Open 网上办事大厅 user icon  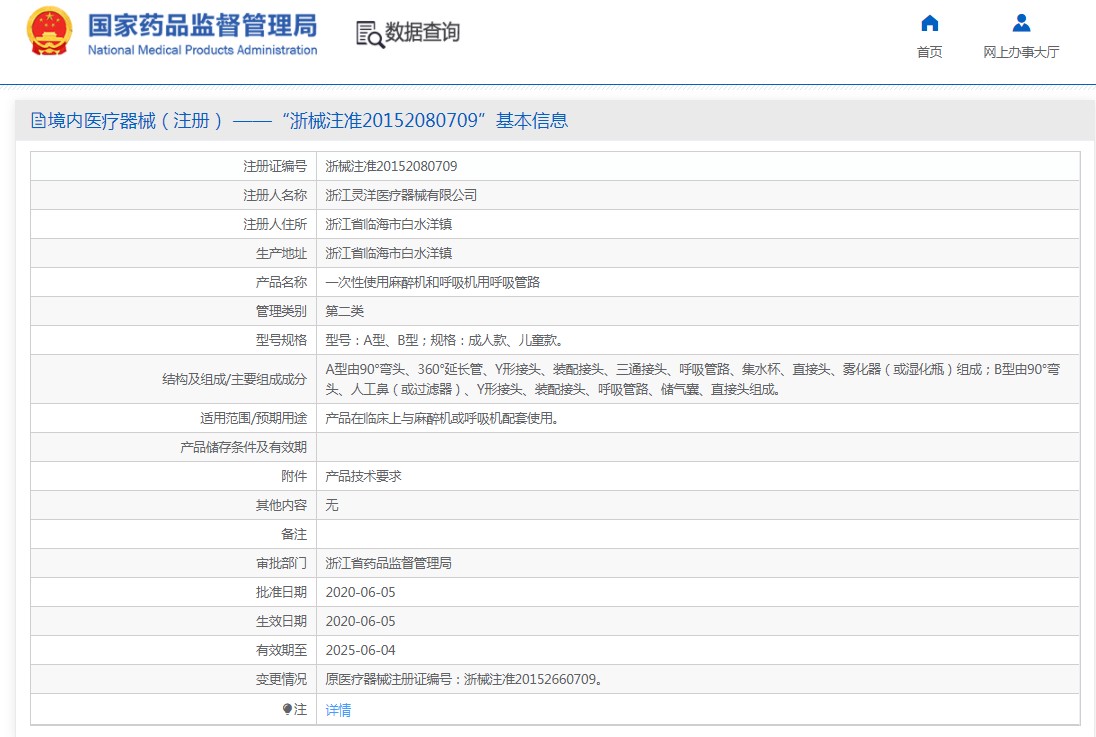1021,24
